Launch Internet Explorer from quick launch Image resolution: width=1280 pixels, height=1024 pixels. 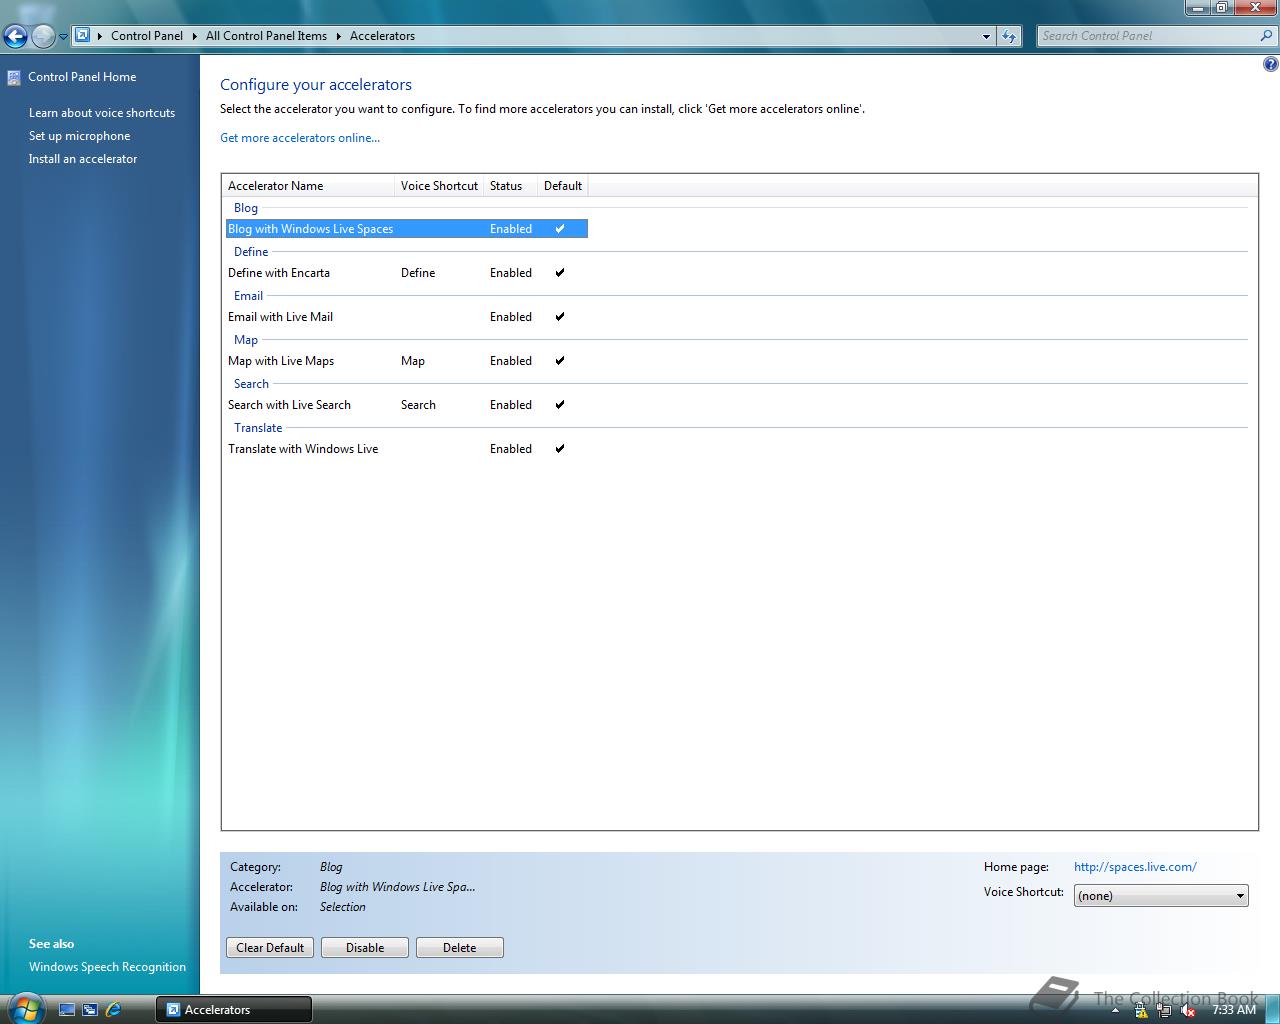(113, 1010)
